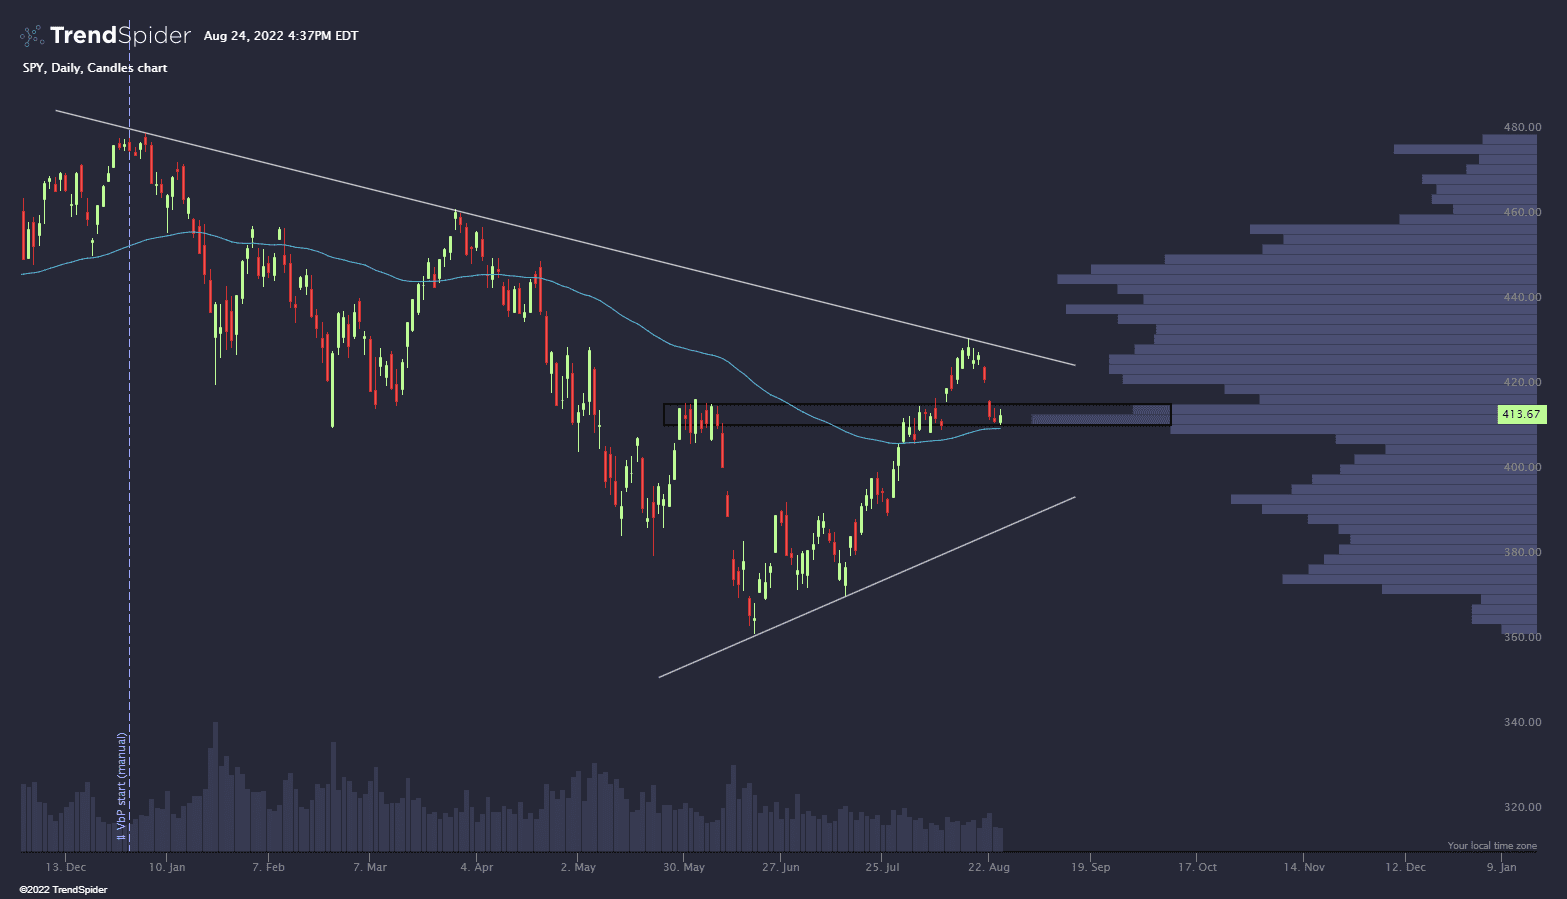Image resolution: width=1567 pixels, height=899 pixels.
Task: Select the black rectangle support zone
Action: (917, 414)
